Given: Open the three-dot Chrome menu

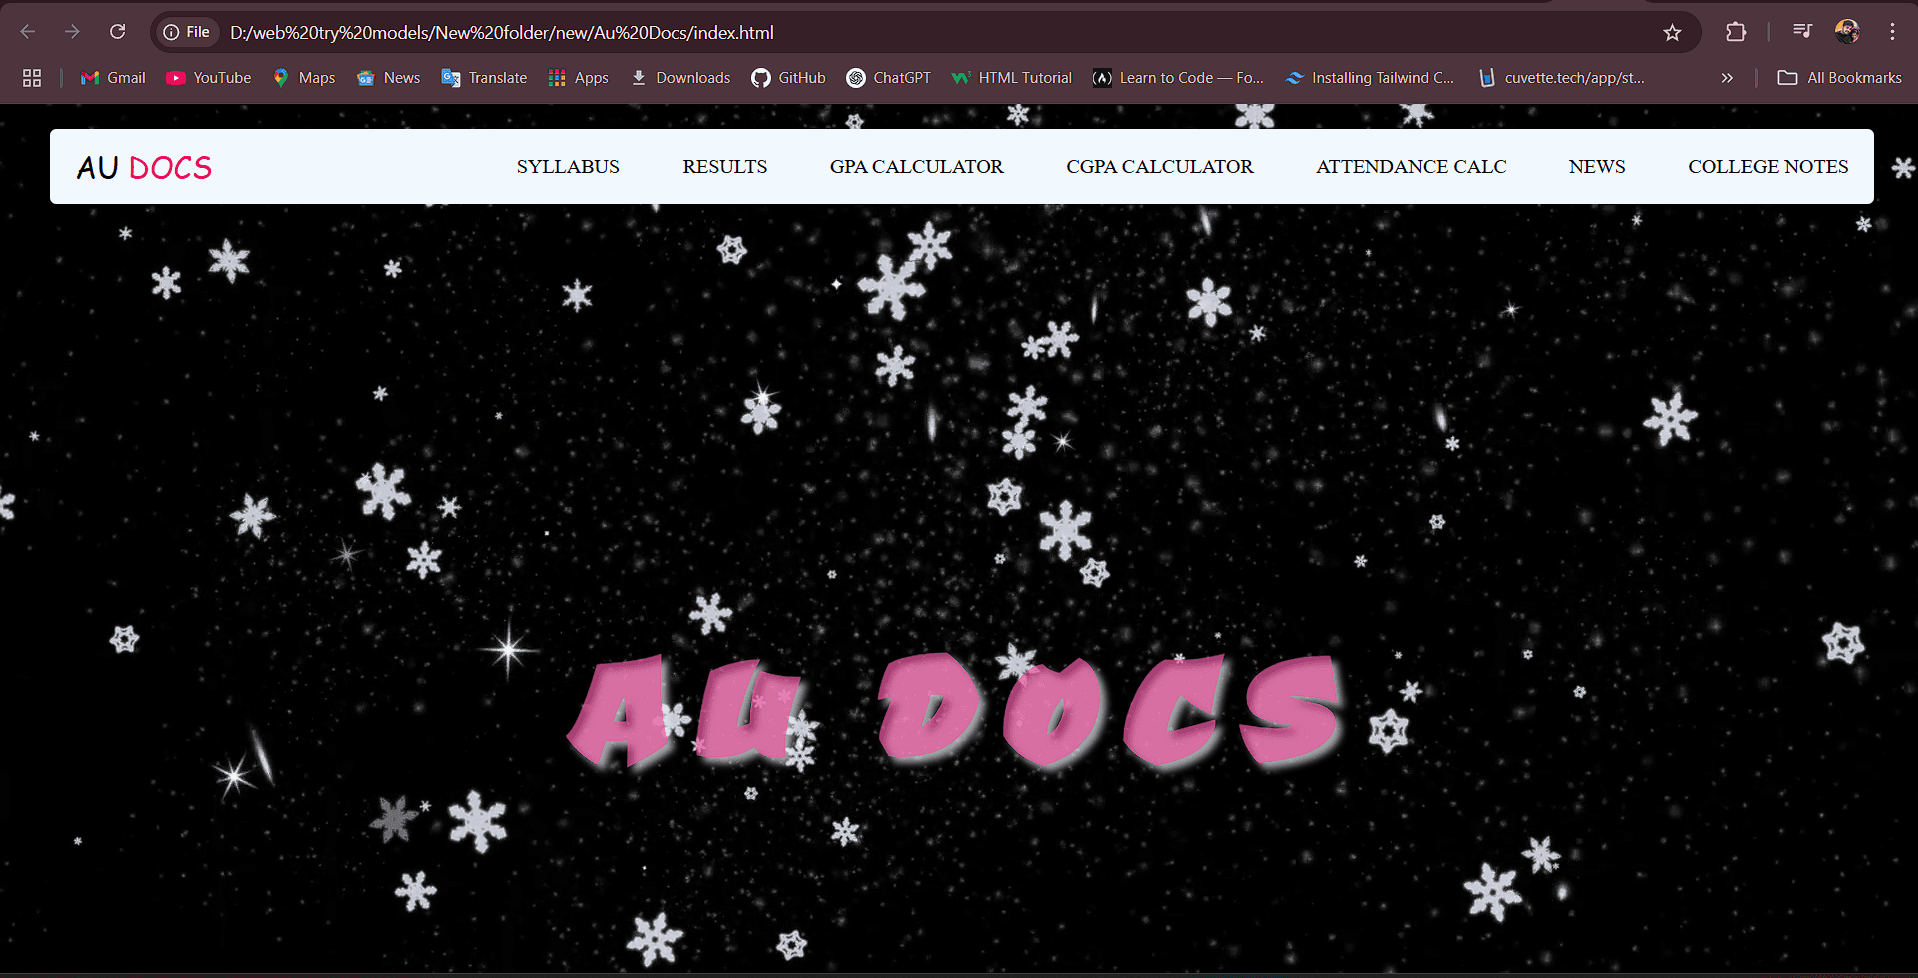Looking at the screenshot, I should pyautogui.click(x=1892, y=32).
